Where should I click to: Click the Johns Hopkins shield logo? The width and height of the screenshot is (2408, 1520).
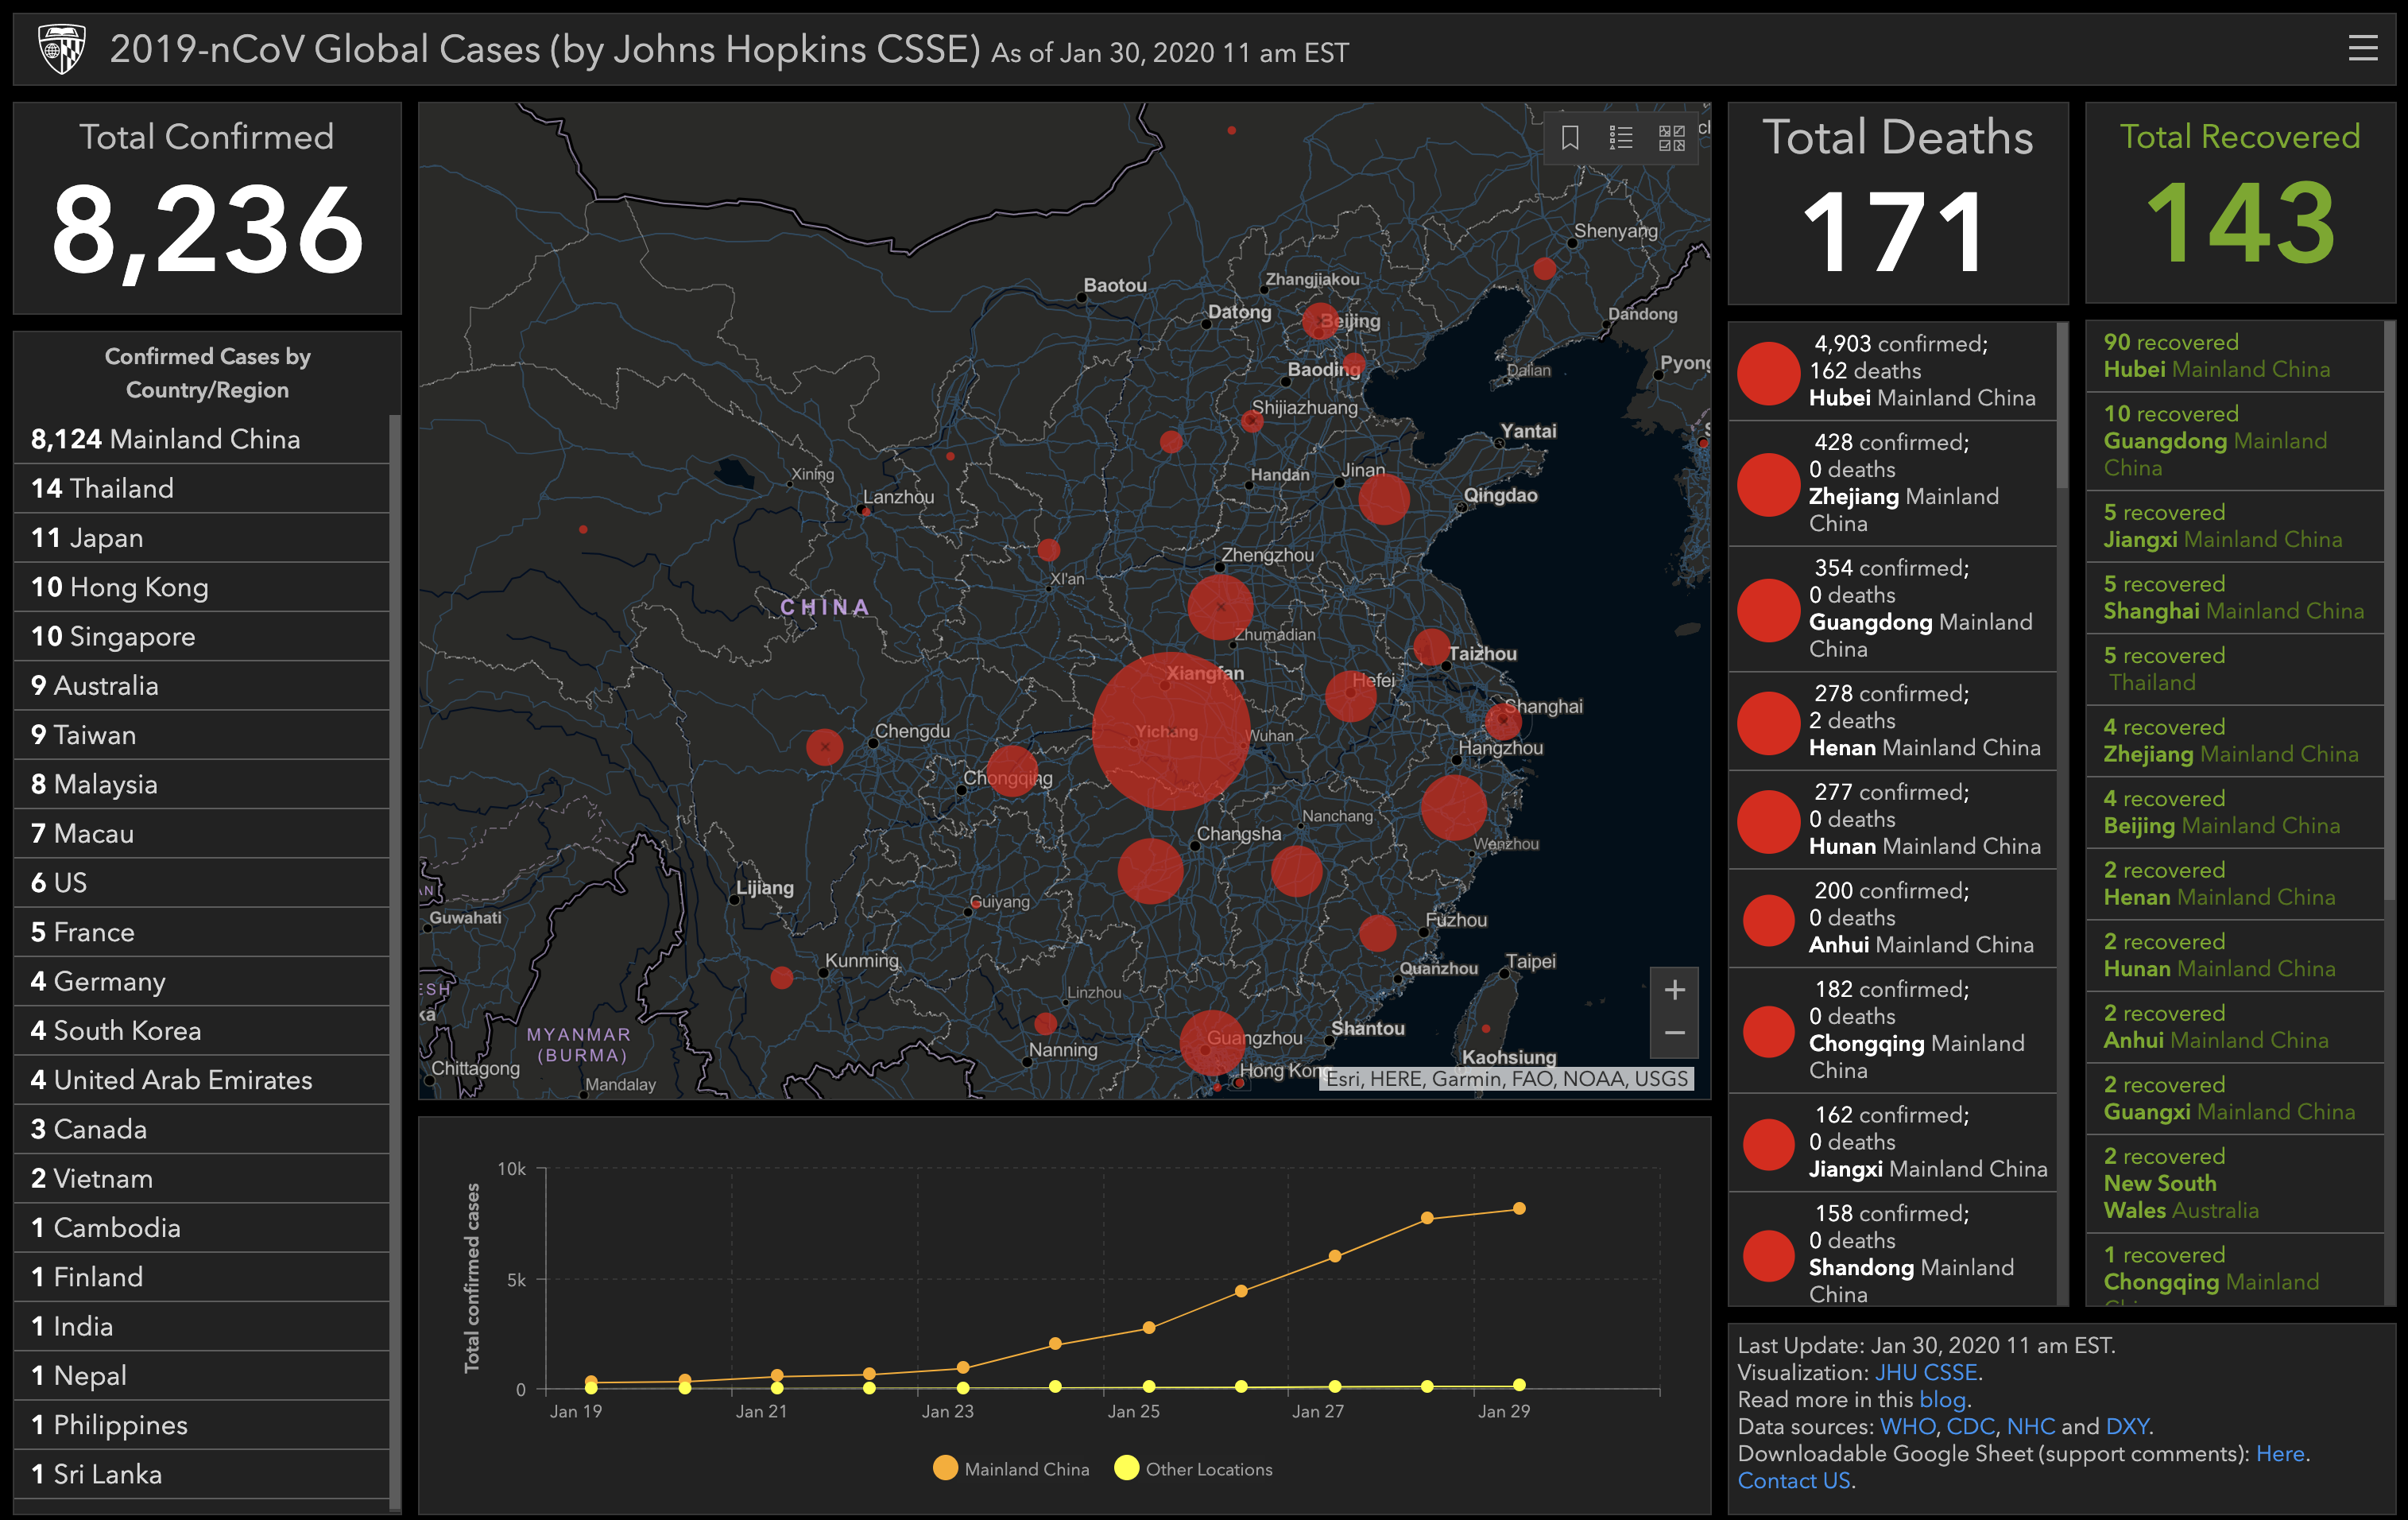62,49
